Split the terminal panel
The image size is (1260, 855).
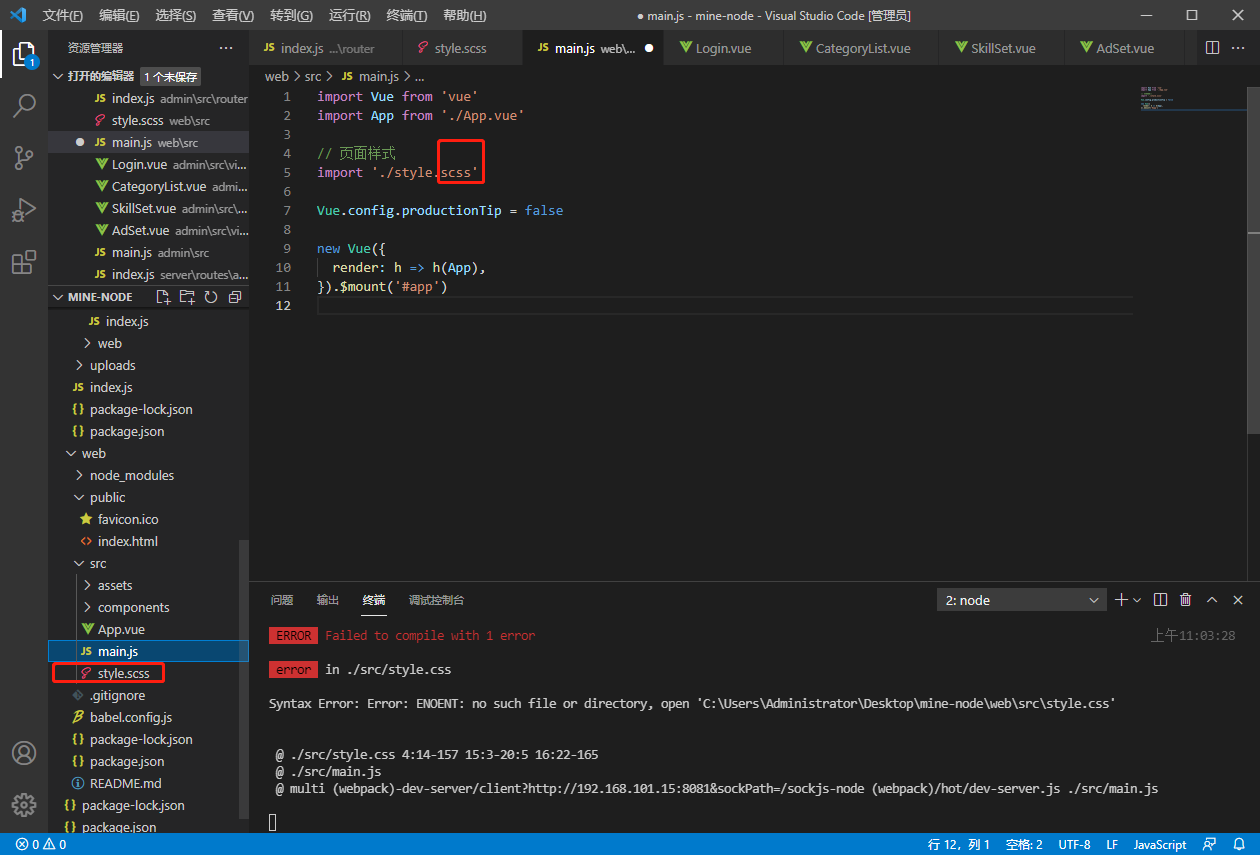[1160, 600]
